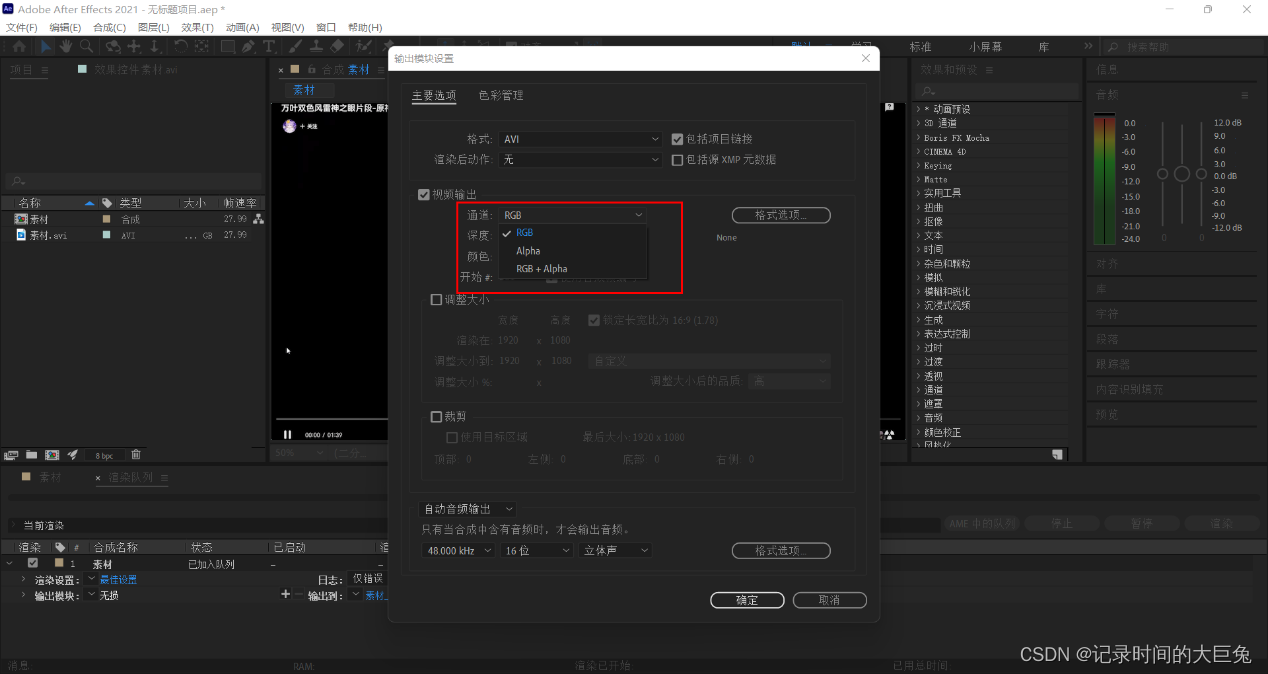The image size is (1268, 674).
Task: Select the Brush tool
Action: pos(293,46)
